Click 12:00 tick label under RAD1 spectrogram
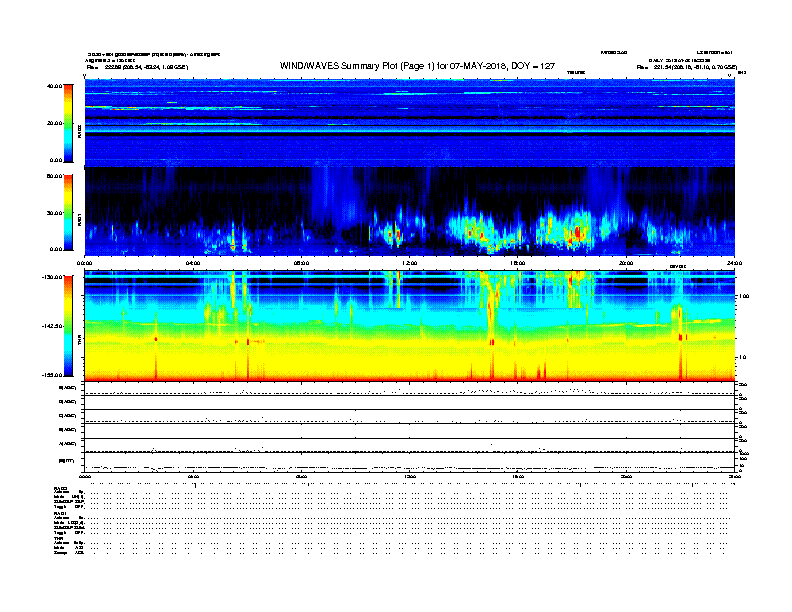Viewport: 792px width, 612px height. pyautogui.click(x=410, y=263)
